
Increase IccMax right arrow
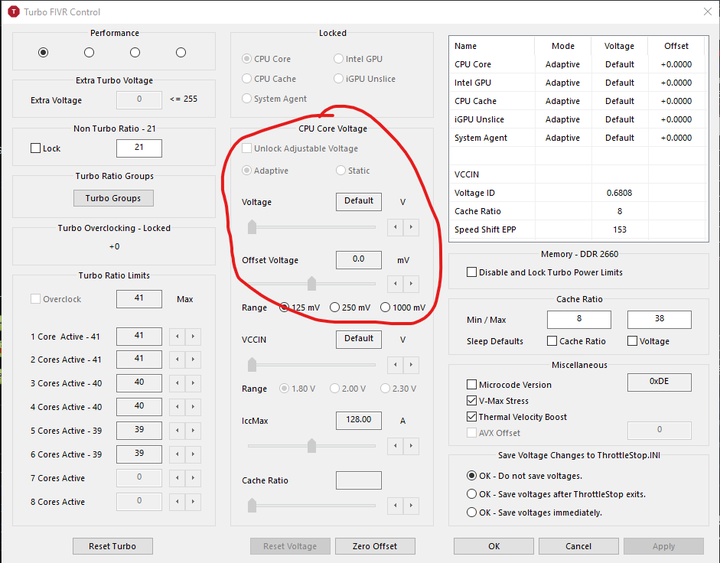tap(411, 446)
